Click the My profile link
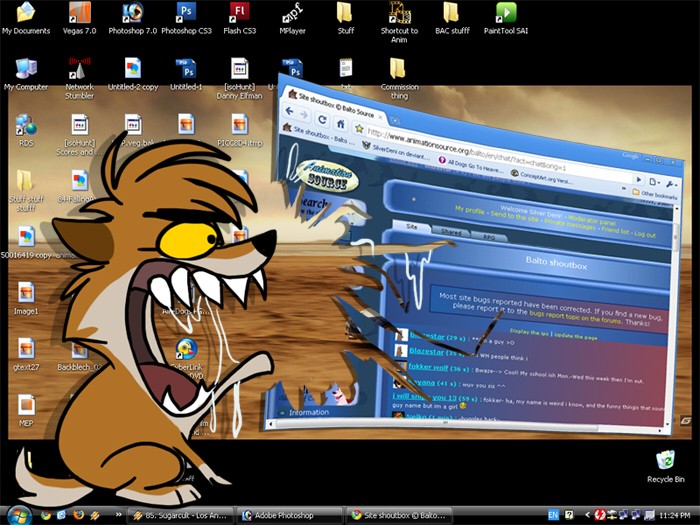 [469, 209]
